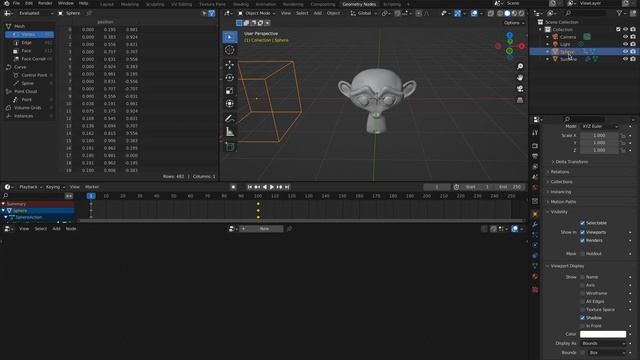Select the Move tool in viewport toolbar
Screen dimensions: 640x360
[x=230, y=64]
